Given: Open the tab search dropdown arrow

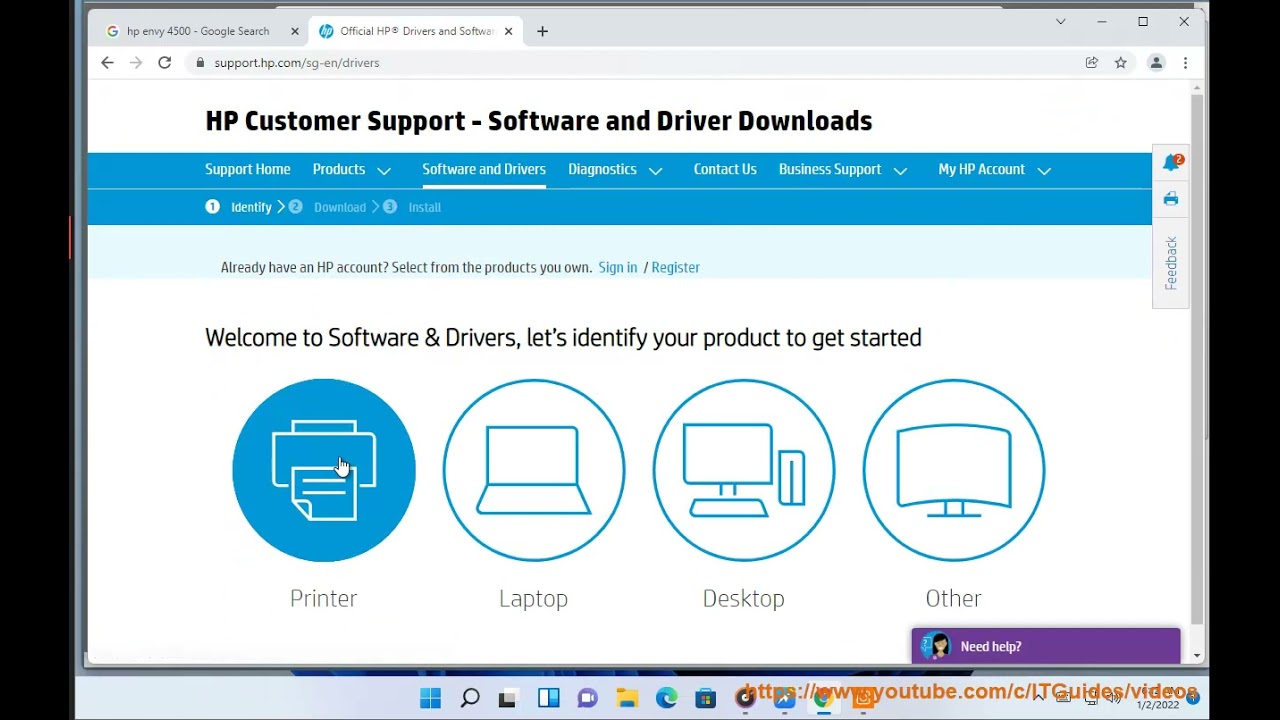Looking at the screenshot, I should click(1060, 21).
